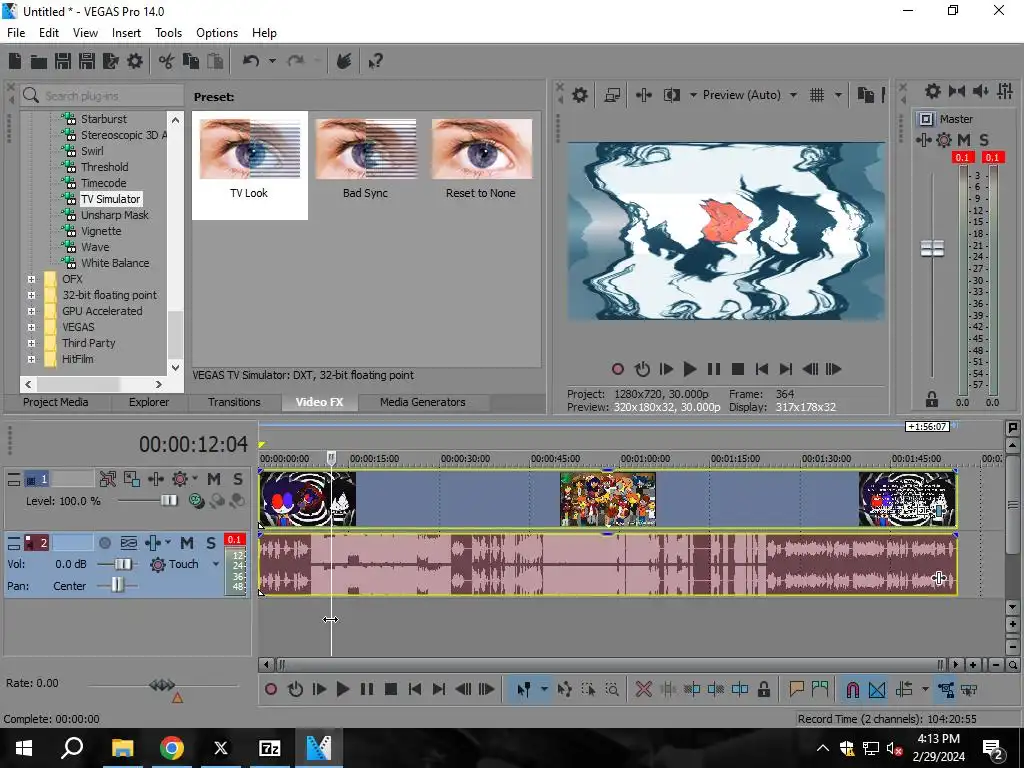
Task: Mute video track 1
Action: (214, 479)
